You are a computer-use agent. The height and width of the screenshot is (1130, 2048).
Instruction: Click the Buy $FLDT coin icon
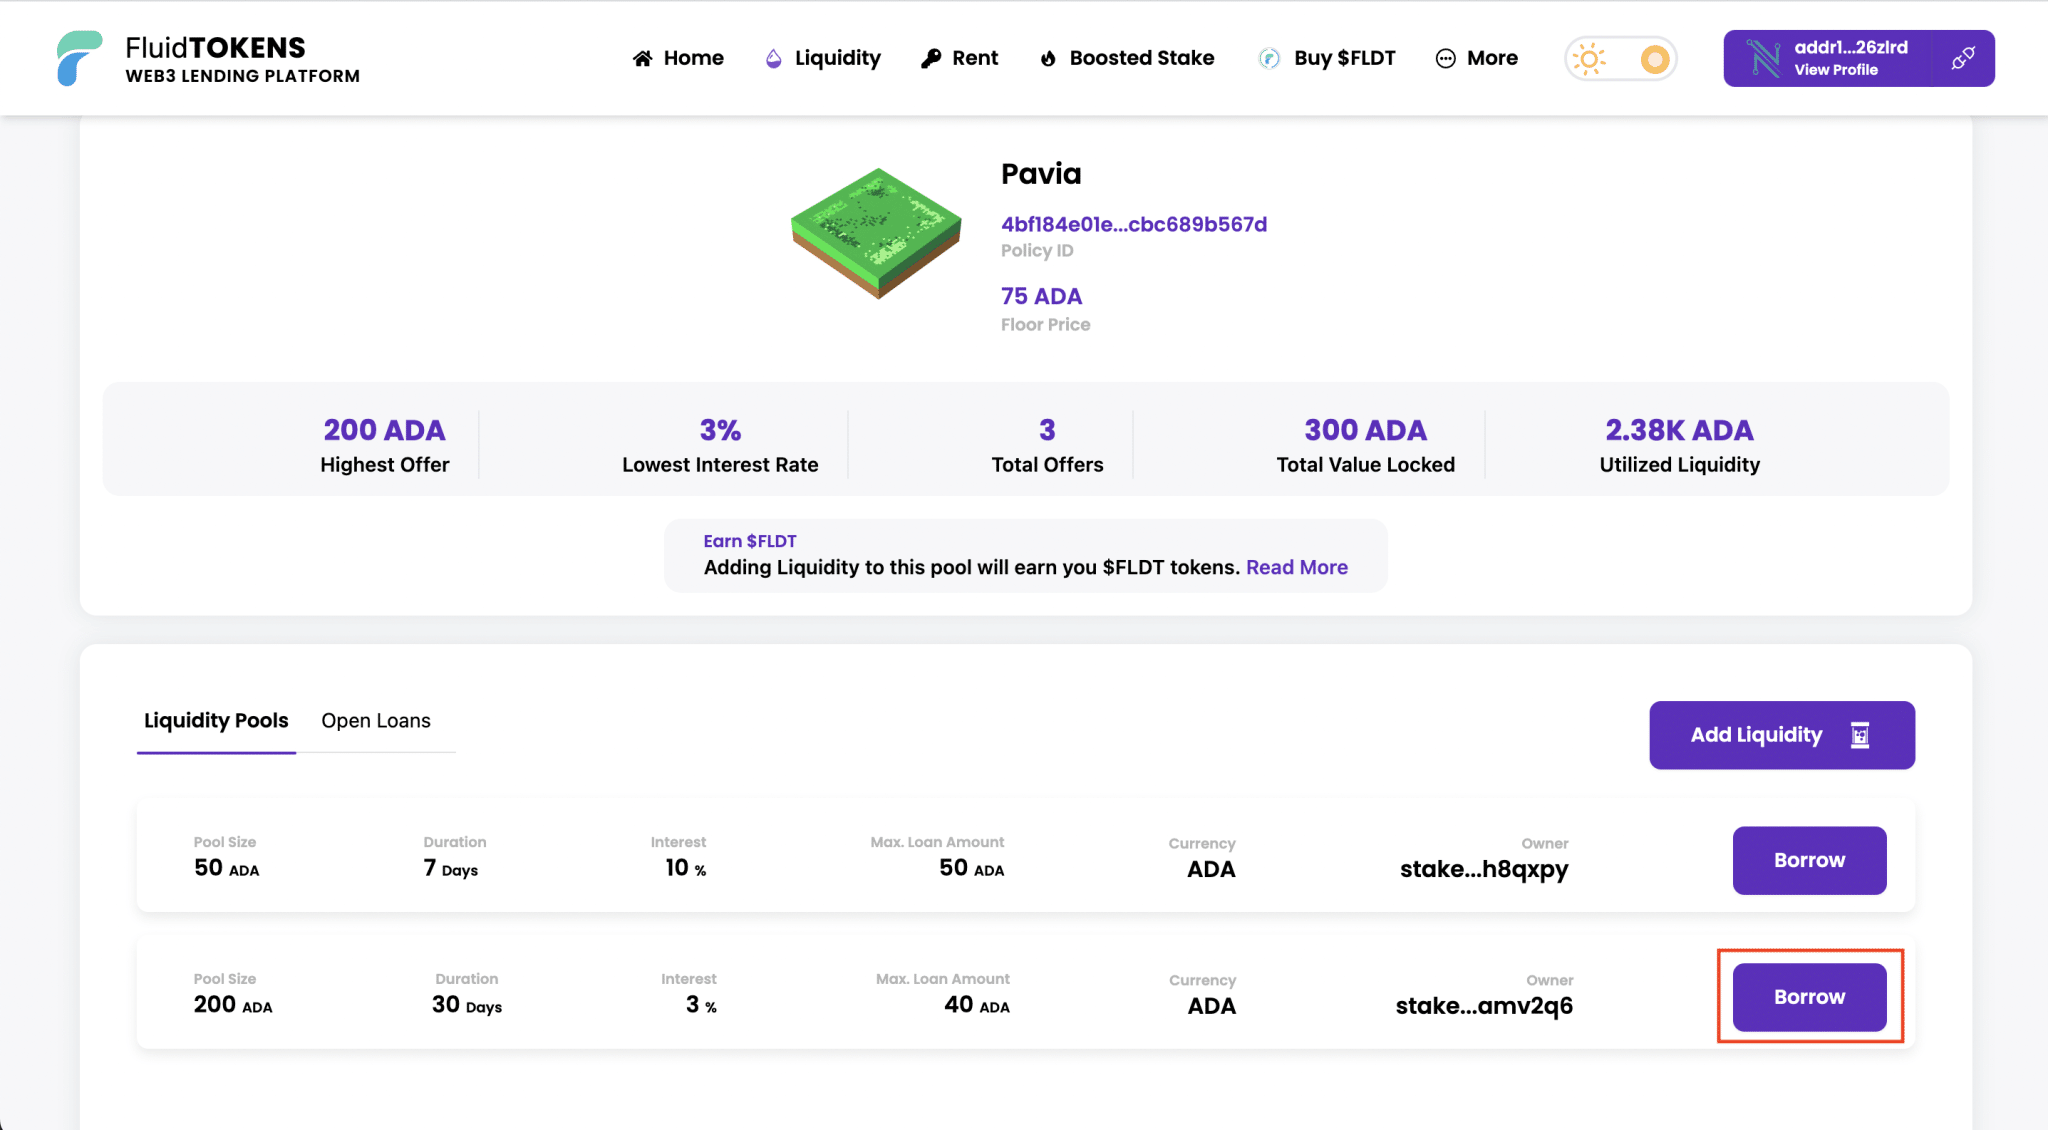pos(1268,58)
